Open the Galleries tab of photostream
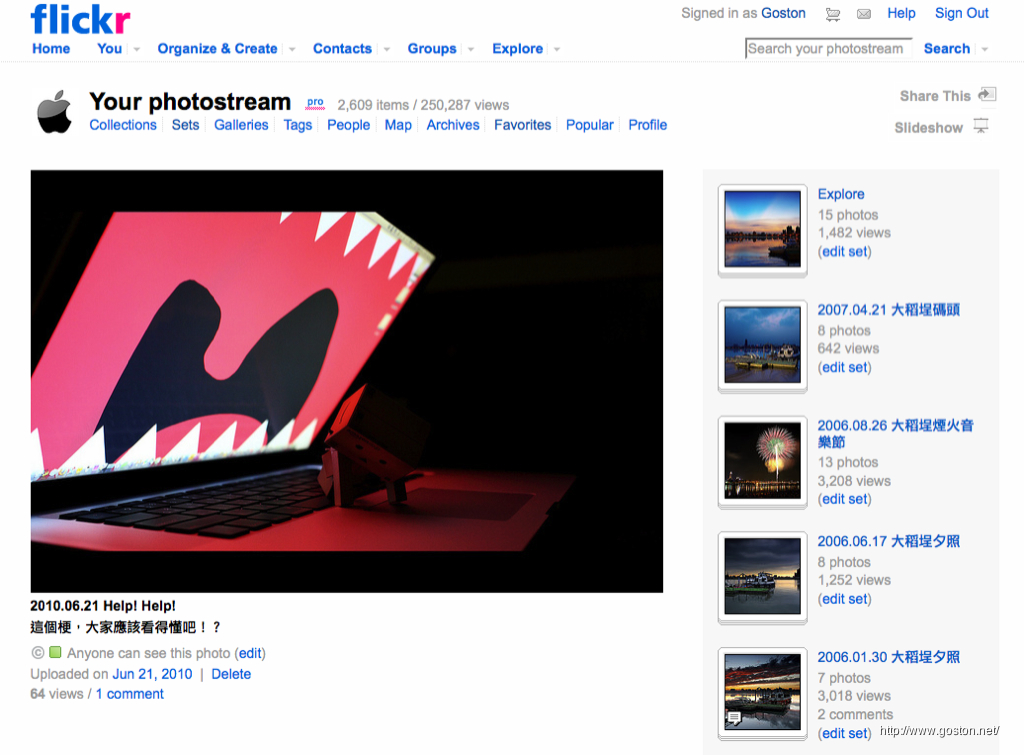The image size is (1024, 755). point(241,125)
